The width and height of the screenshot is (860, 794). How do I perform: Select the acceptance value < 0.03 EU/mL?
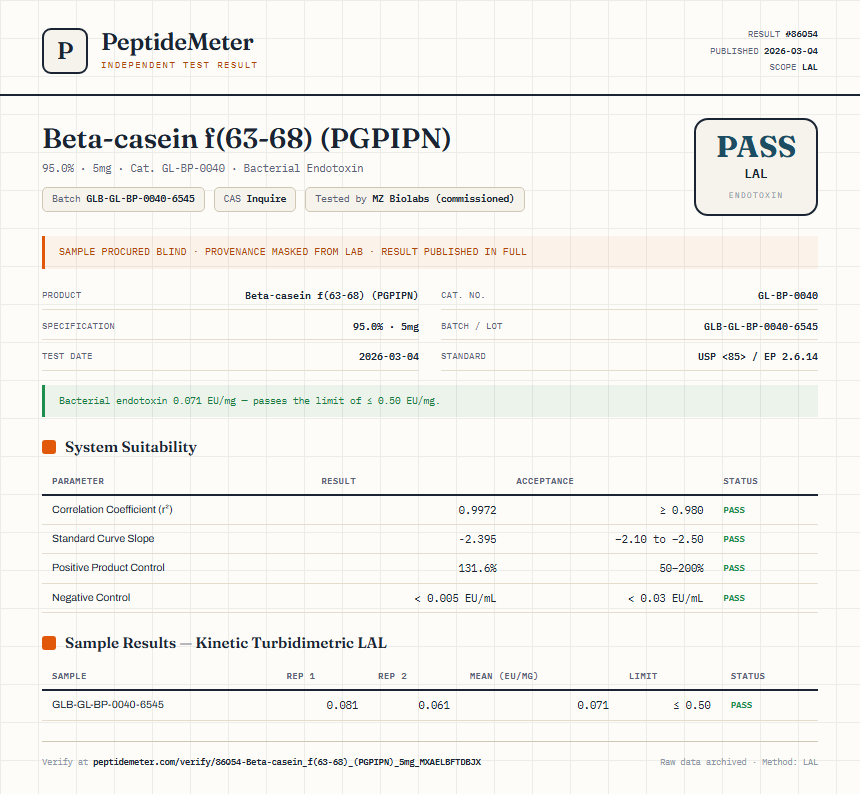[x=665, y=599]
